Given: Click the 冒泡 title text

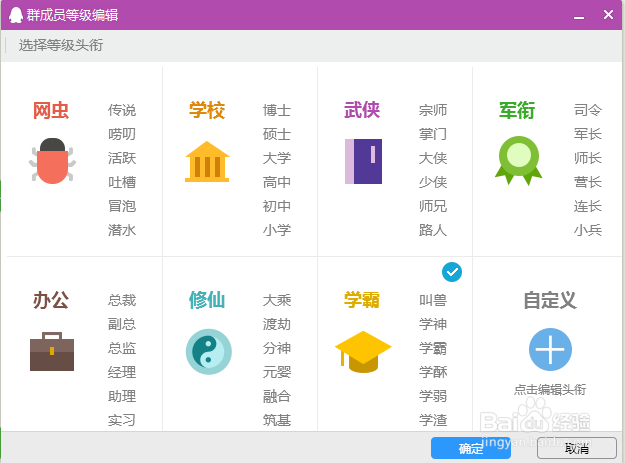Looking at the screenshot, I should click(x=122, y=206).
